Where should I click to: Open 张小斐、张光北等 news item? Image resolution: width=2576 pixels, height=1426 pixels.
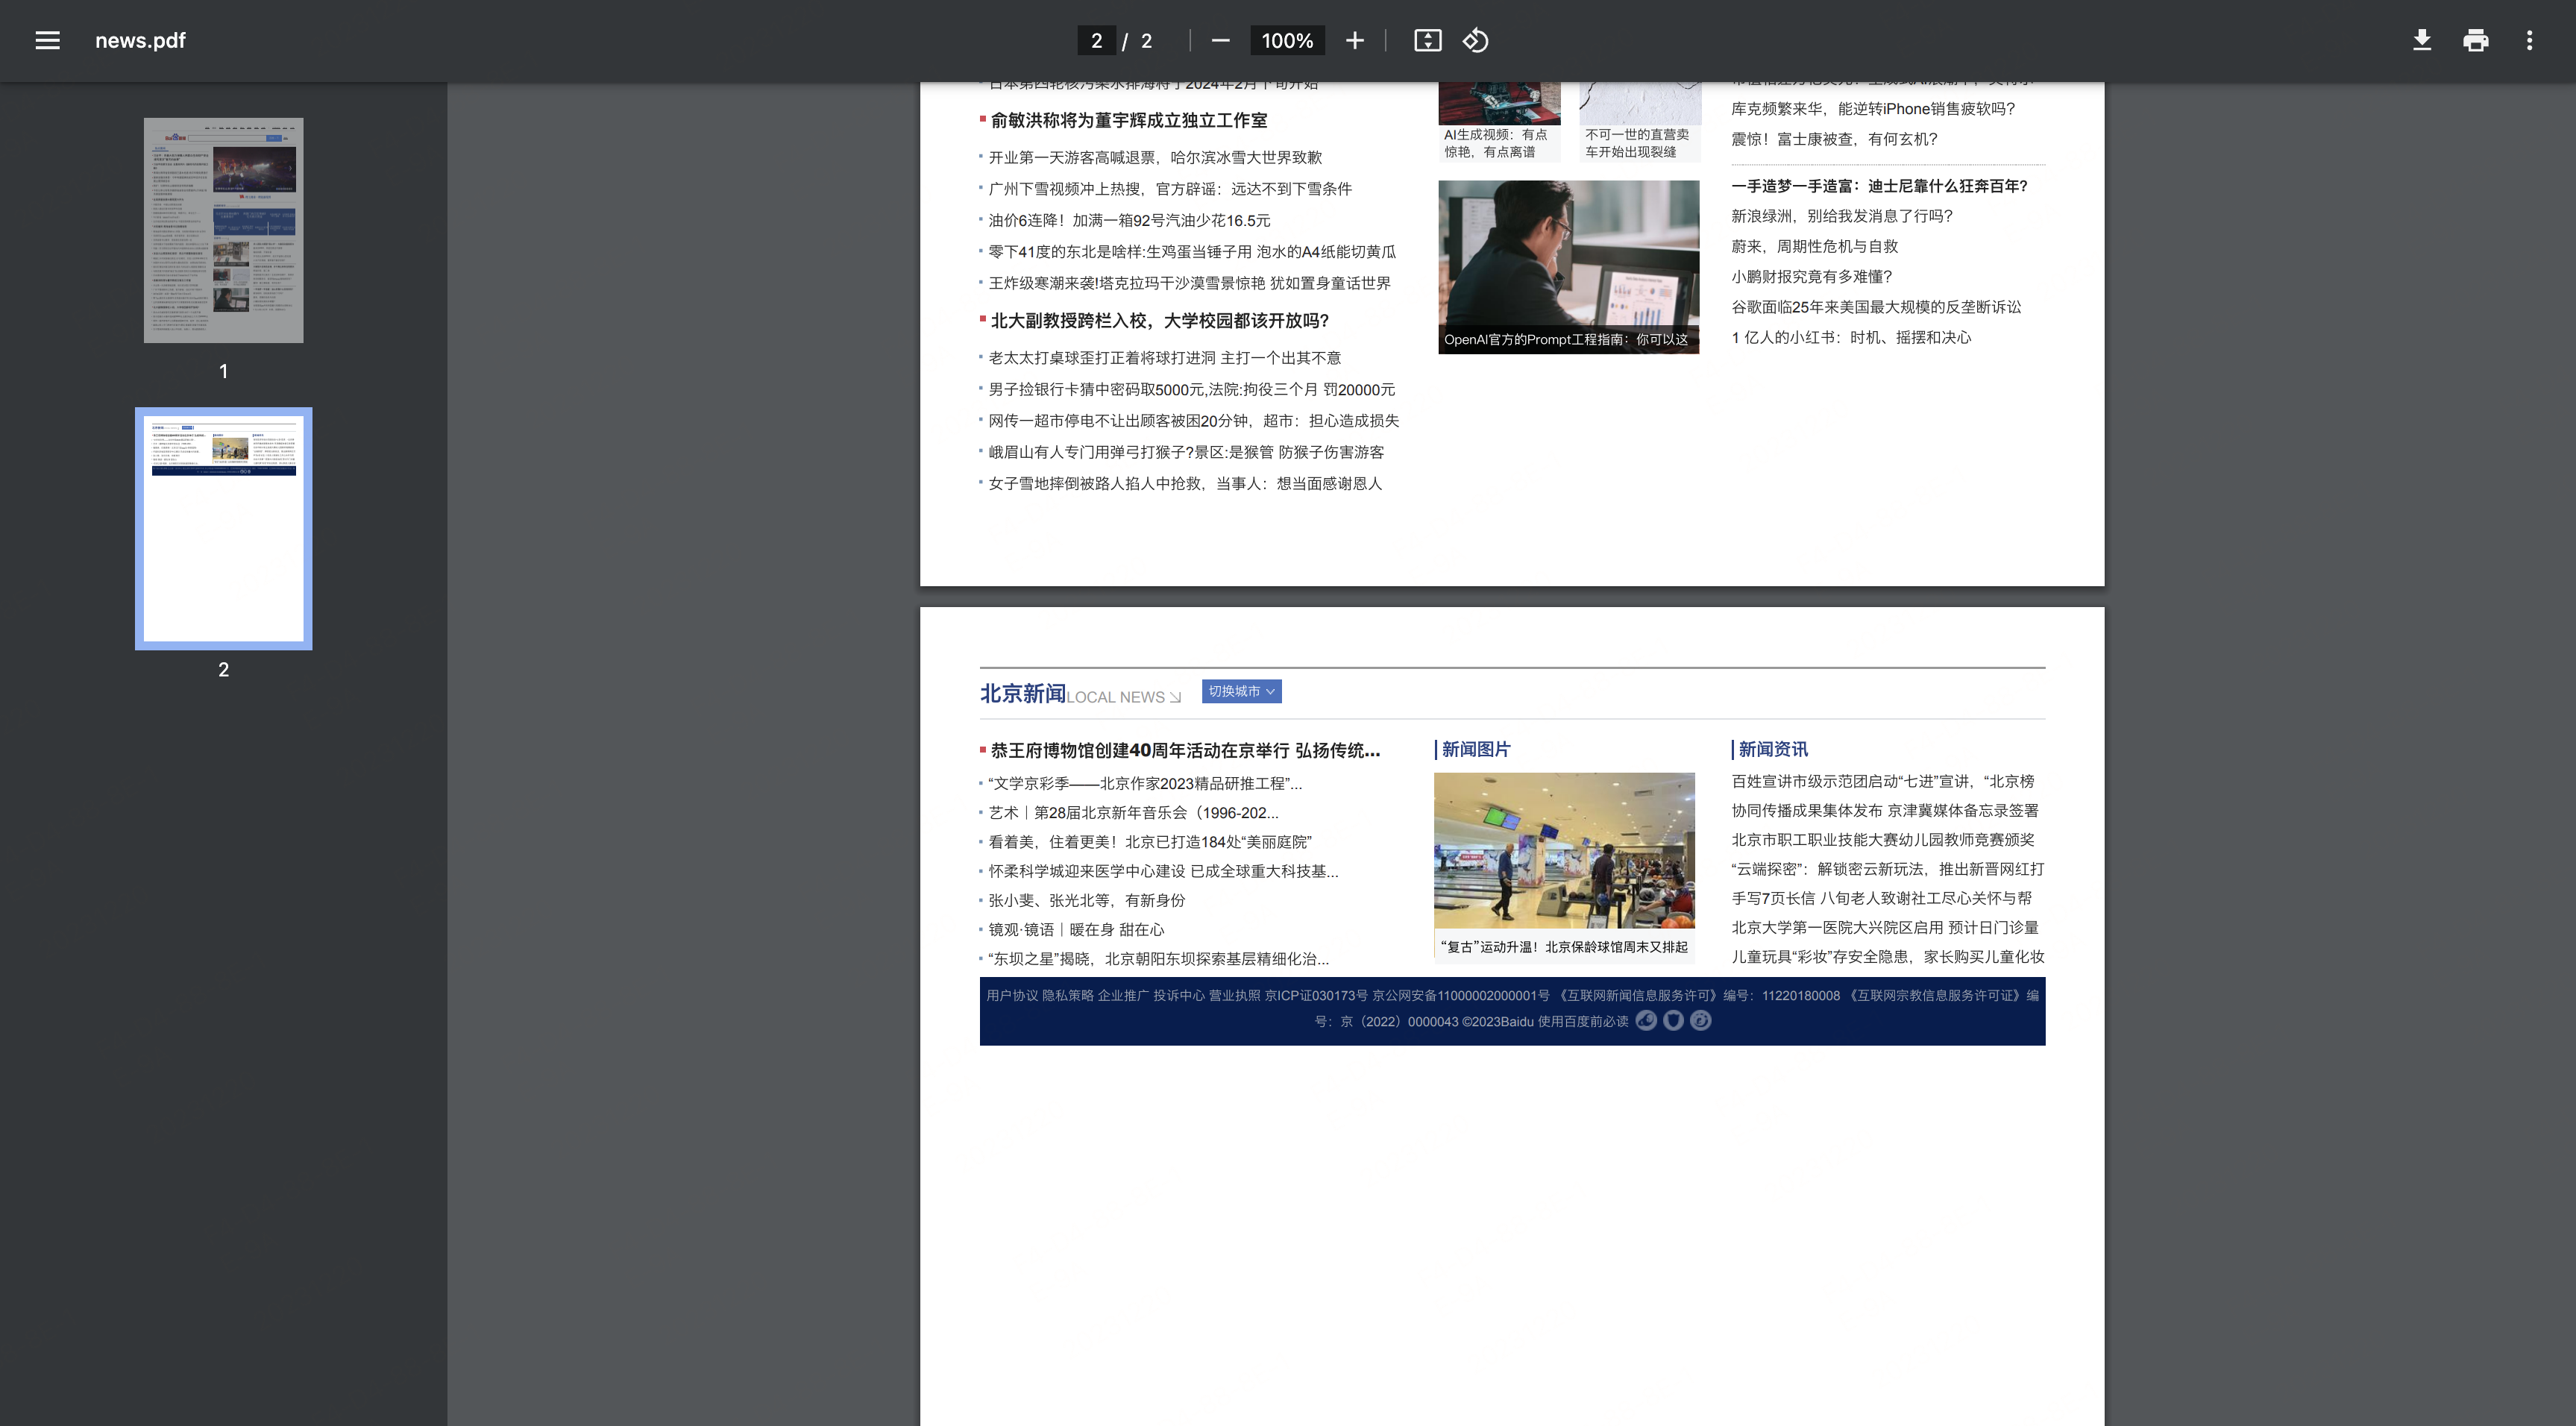coord(1087,900)
